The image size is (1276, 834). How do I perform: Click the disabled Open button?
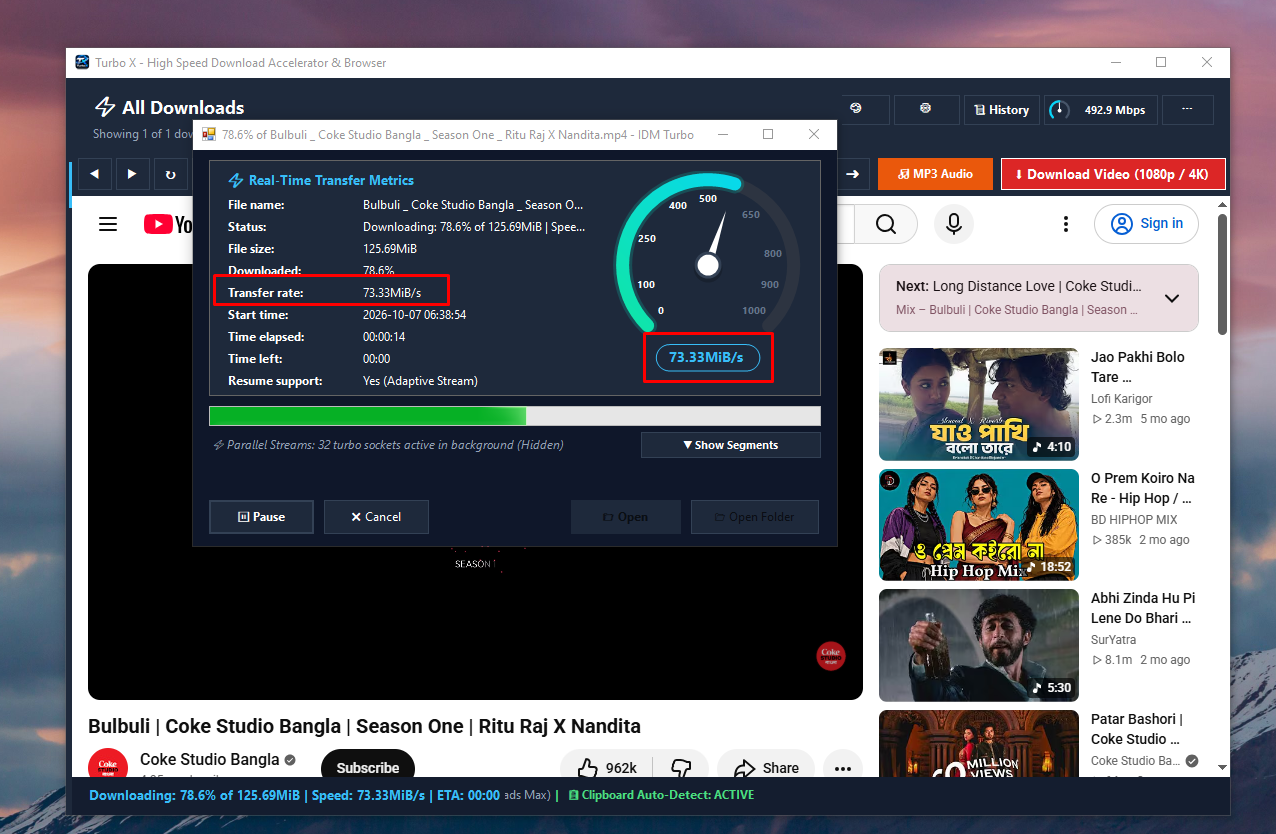[625, 517]
